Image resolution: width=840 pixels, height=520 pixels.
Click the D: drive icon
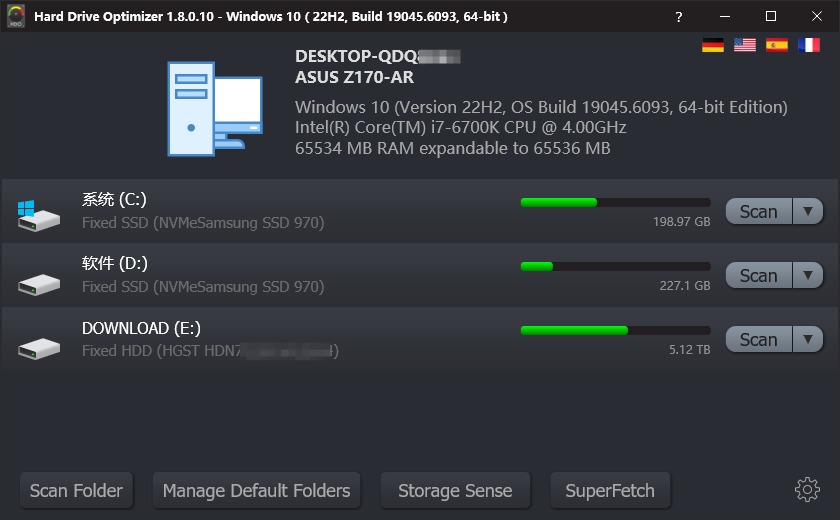39,284
